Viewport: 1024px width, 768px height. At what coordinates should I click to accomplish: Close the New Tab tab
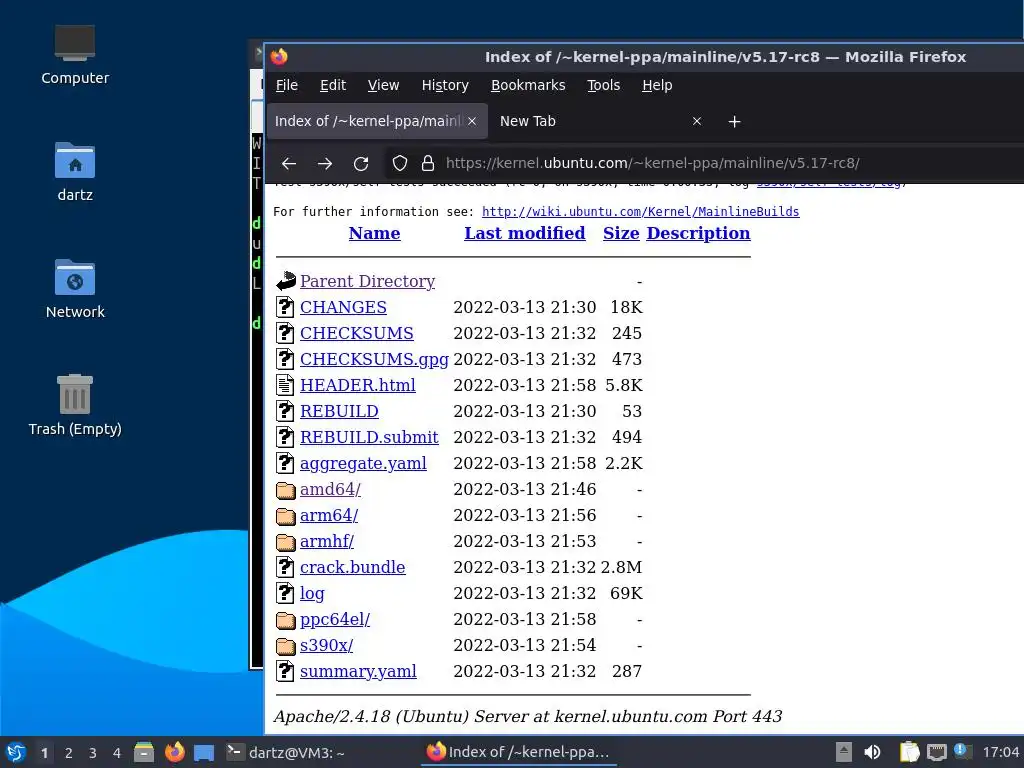point(697,121)
